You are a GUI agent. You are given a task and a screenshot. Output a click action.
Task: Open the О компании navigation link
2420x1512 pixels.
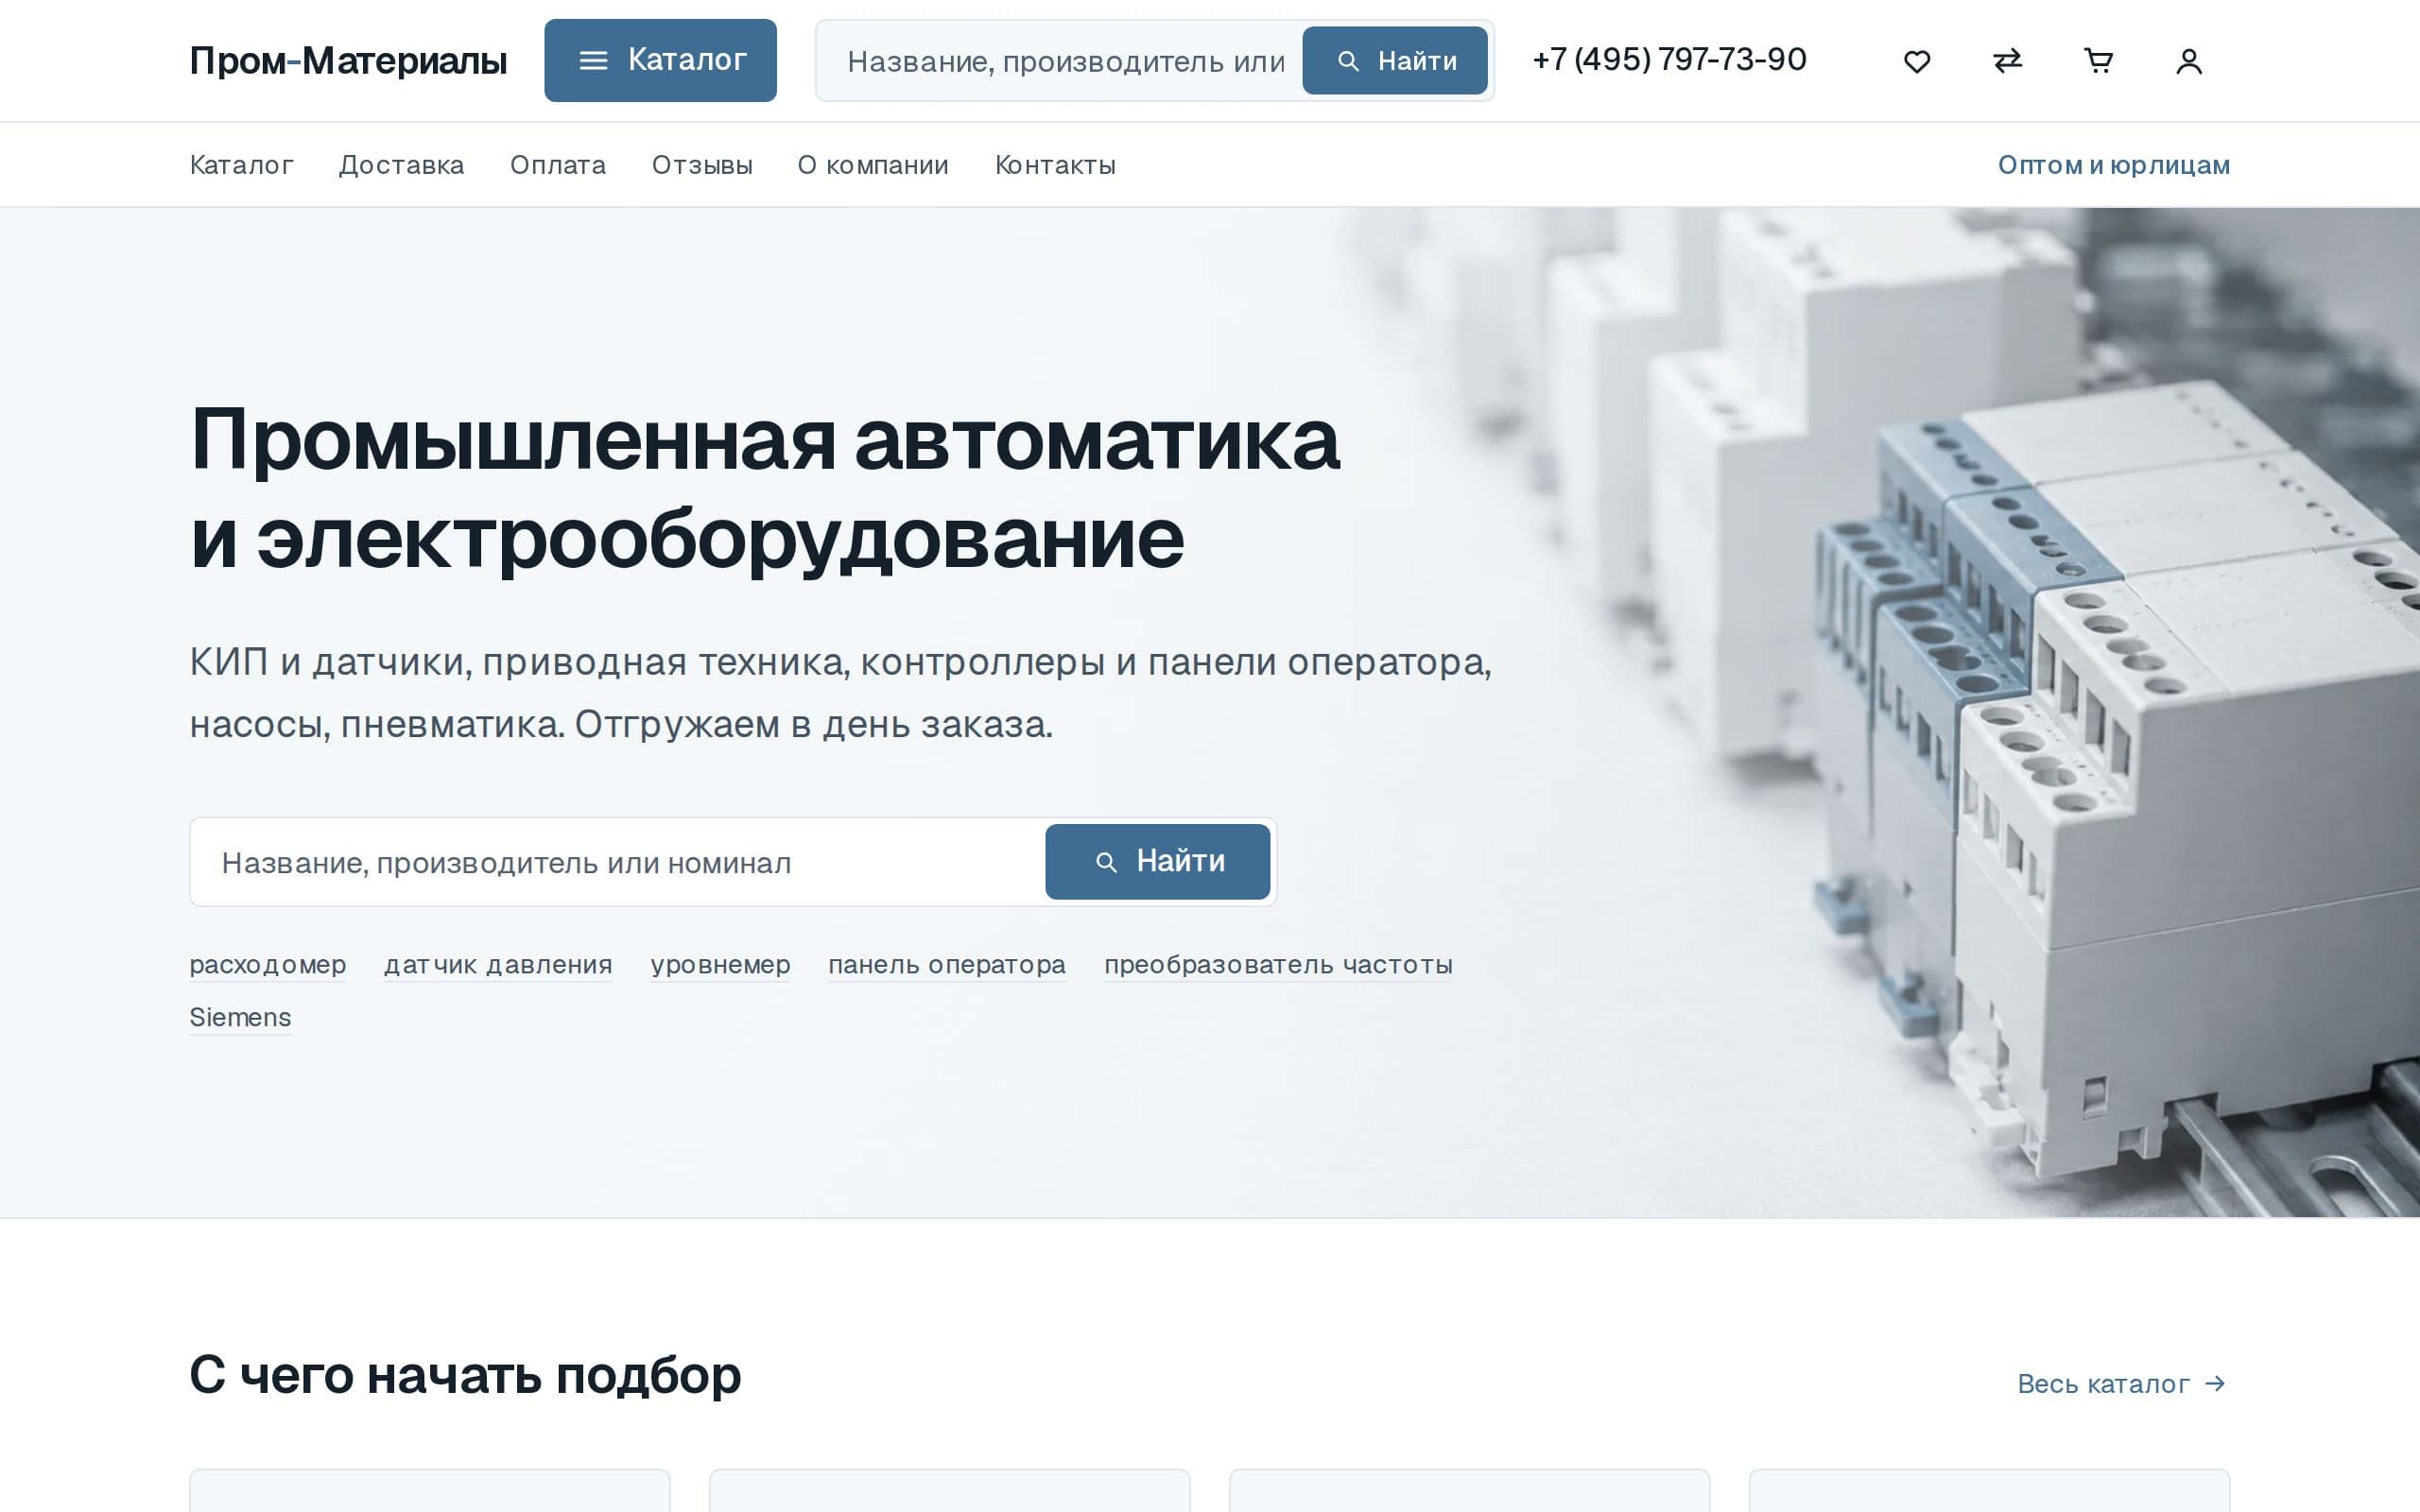873,165
